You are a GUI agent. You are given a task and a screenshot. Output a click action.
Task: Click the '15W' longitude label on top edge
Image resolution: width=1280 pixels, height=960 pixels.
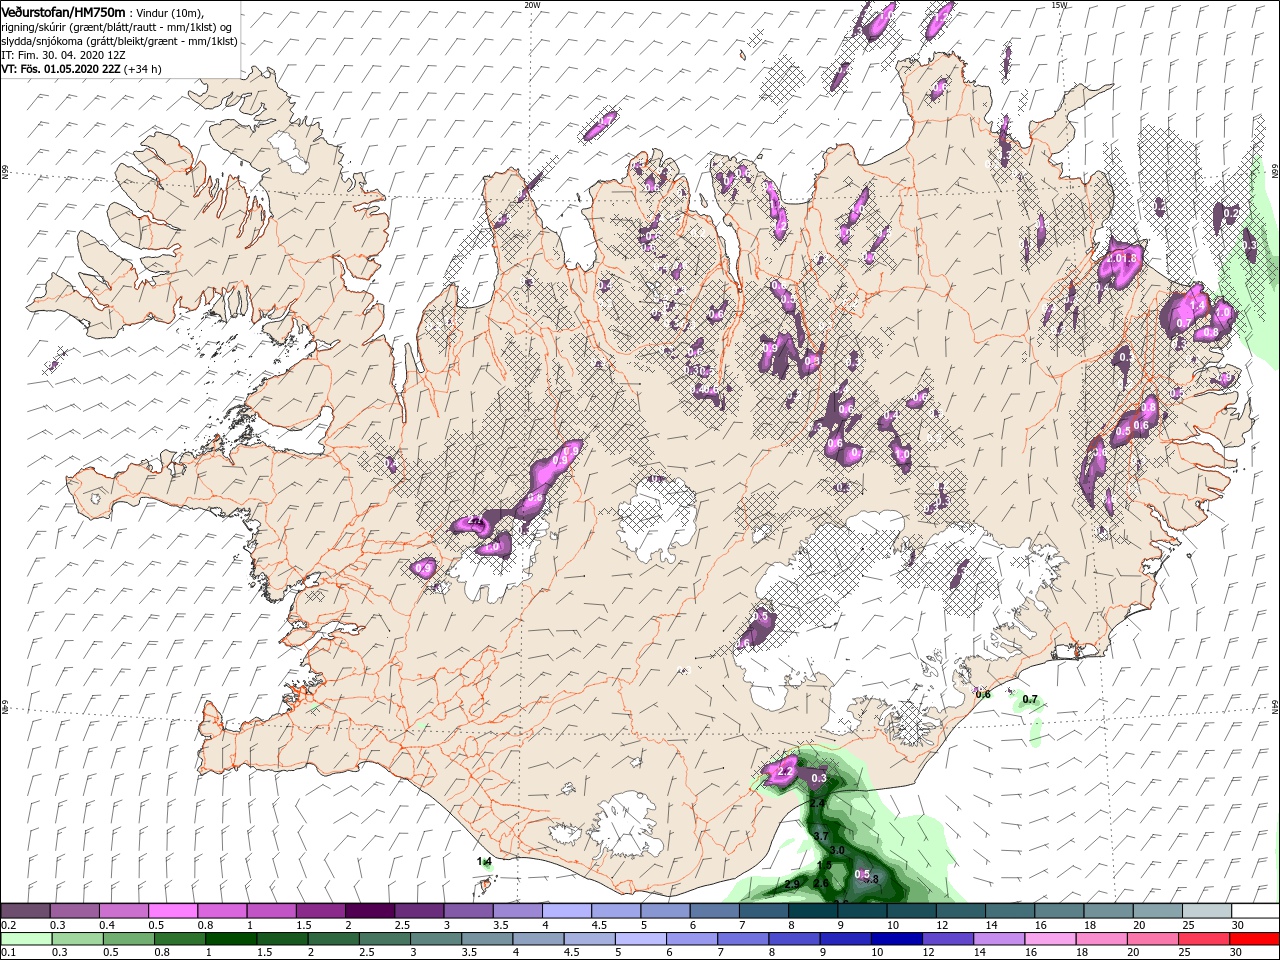point(1059,5)
